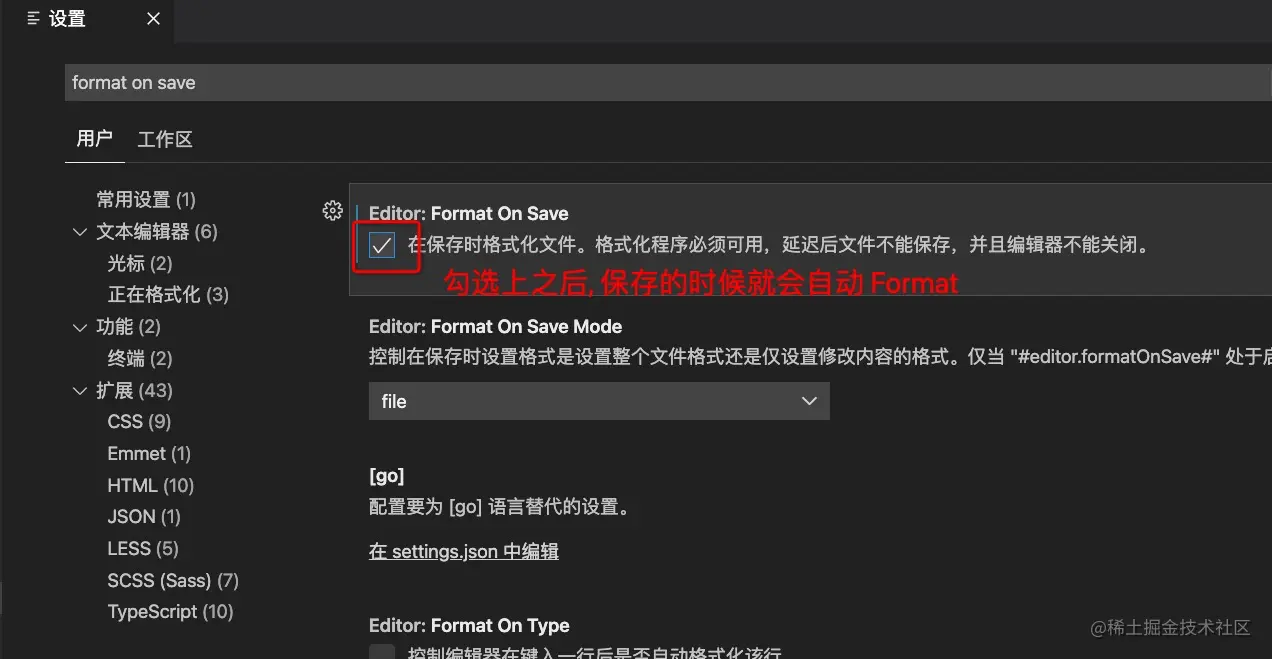
Task: Collapse the 文本编辑器 tree section
Action: [x=81, y=232]
